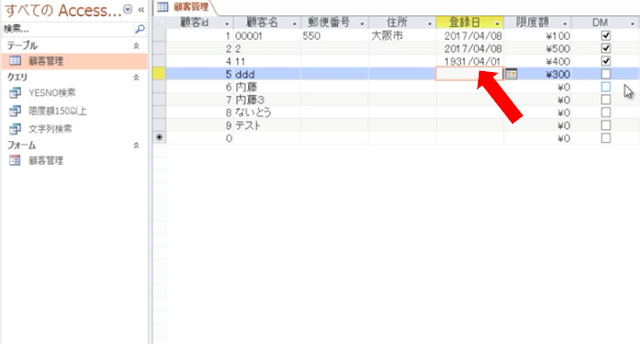Viewport: 640px width, 360px height.
Task: Open the 顧客管理 form icon
Action: 15,160
